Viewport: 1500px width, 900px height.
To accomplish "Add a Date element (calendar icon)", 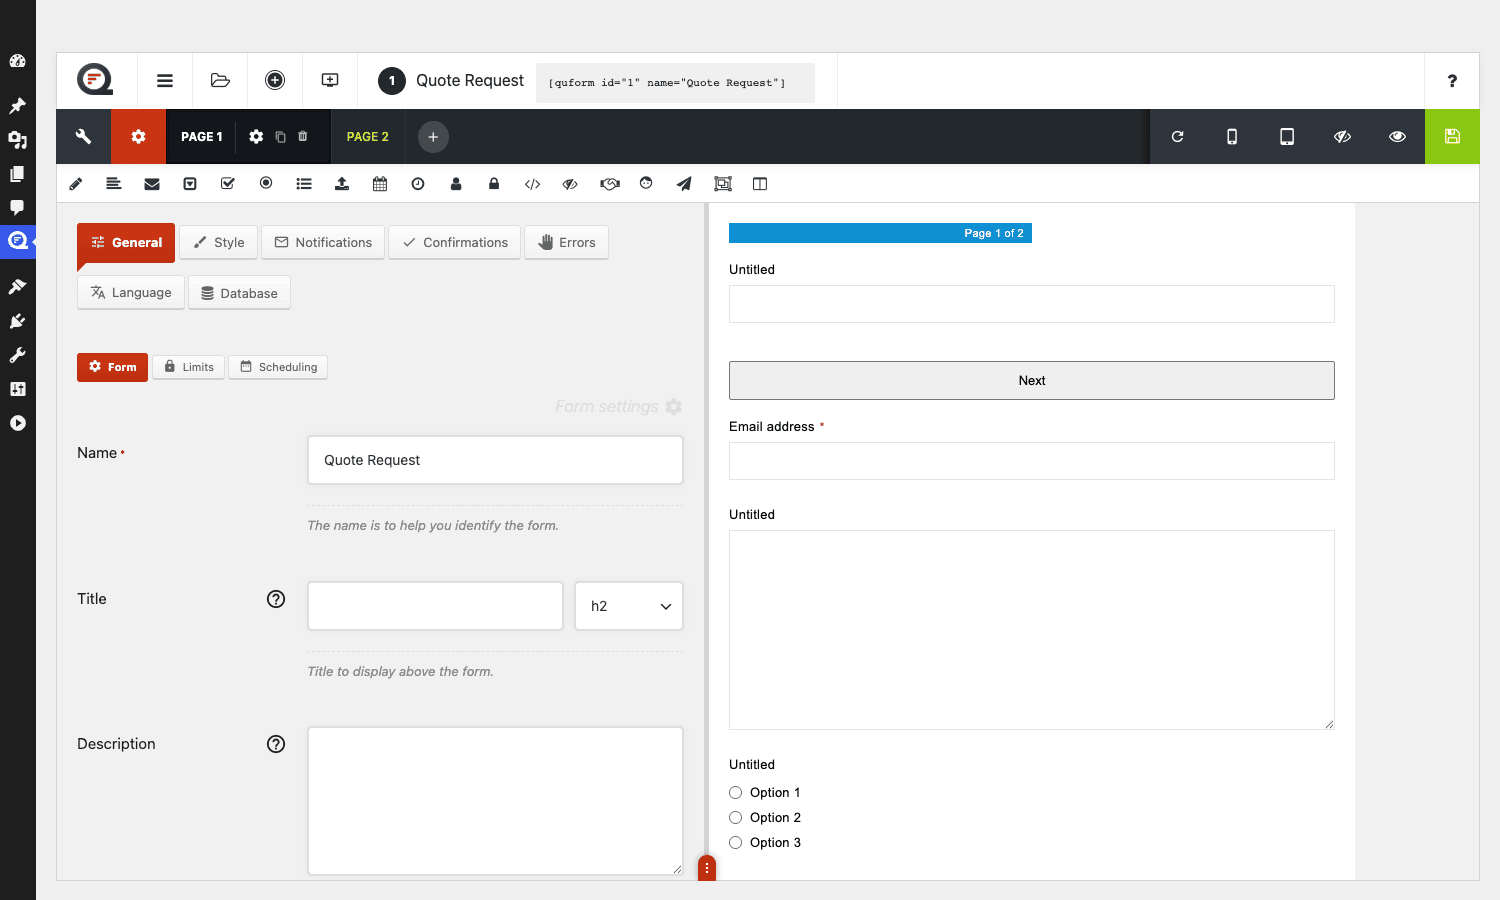I will click(380, 184).
